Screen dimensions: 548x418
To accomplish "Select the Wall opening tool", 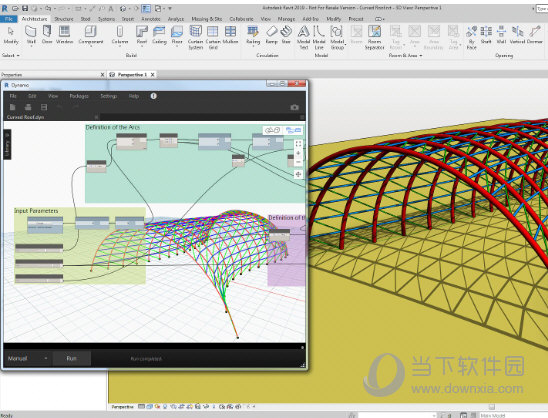I will (501, 35).
